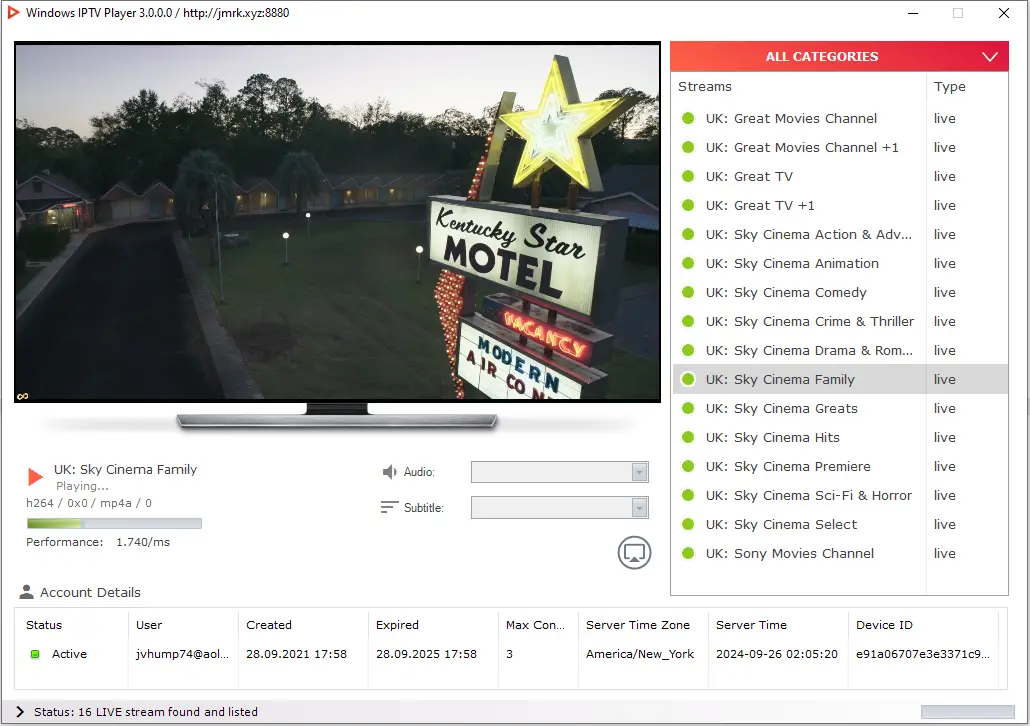Click green dot next to Great TV +1
Screen dimensions: 1030x726
point(688,205)
